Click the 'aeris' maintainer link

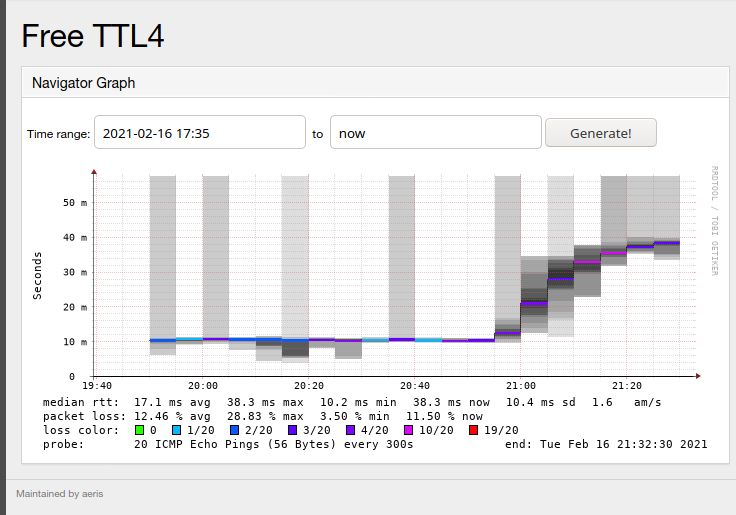(92, 493)
